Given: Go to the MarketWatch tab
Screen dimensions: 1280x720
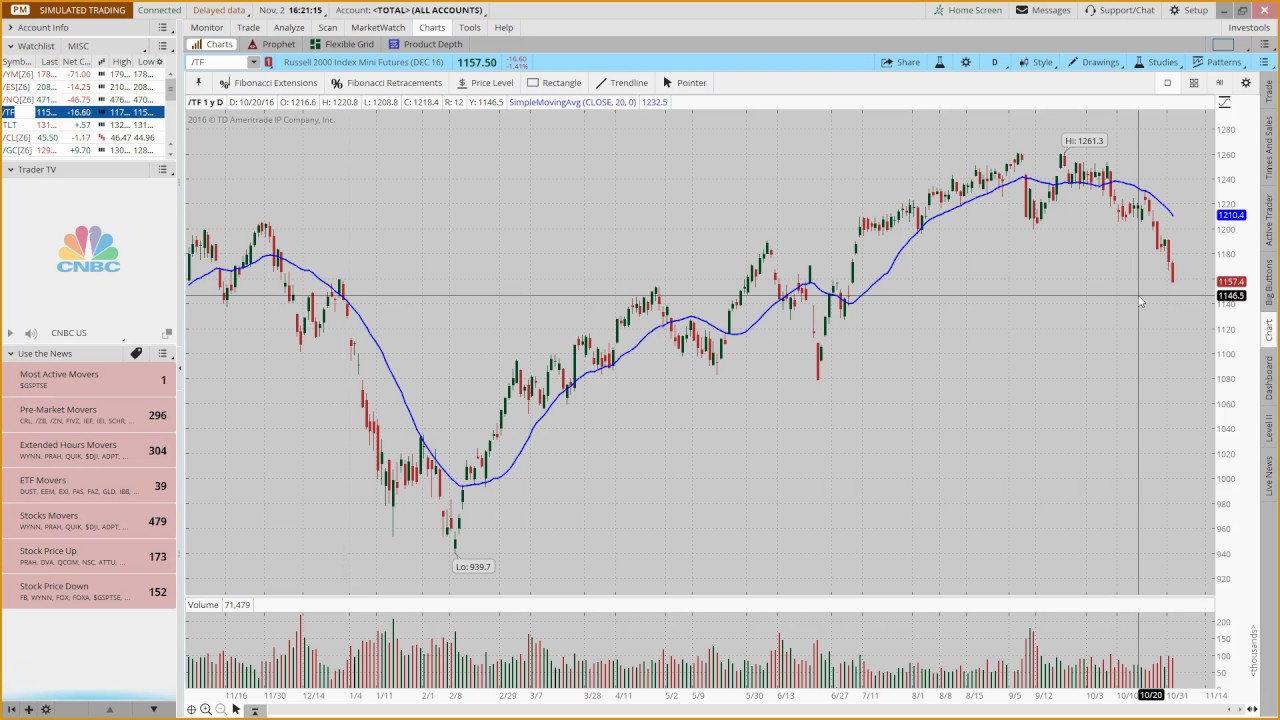Looking at the screenshot, I should pos(378,28).
